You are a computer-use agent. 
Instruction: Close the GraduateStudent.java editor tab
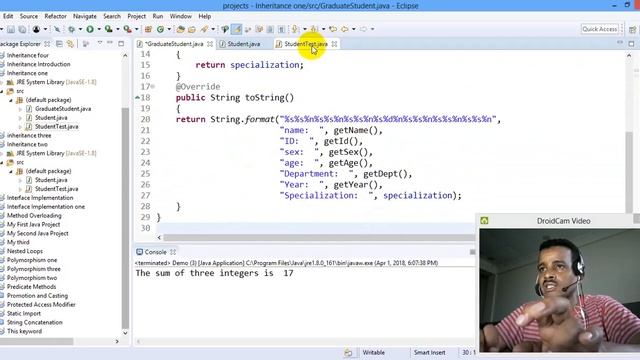click(210, 44)
